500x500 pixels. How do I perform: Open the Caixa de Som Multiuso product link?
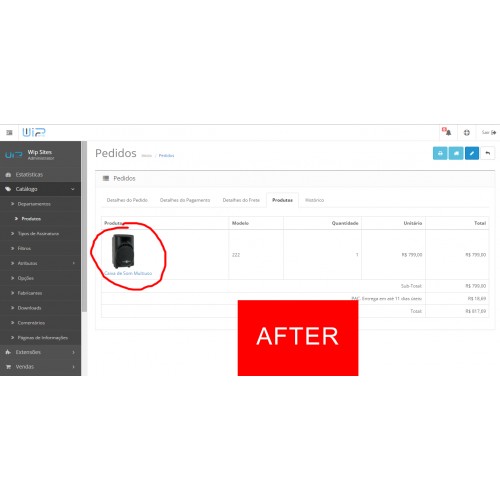128,273
